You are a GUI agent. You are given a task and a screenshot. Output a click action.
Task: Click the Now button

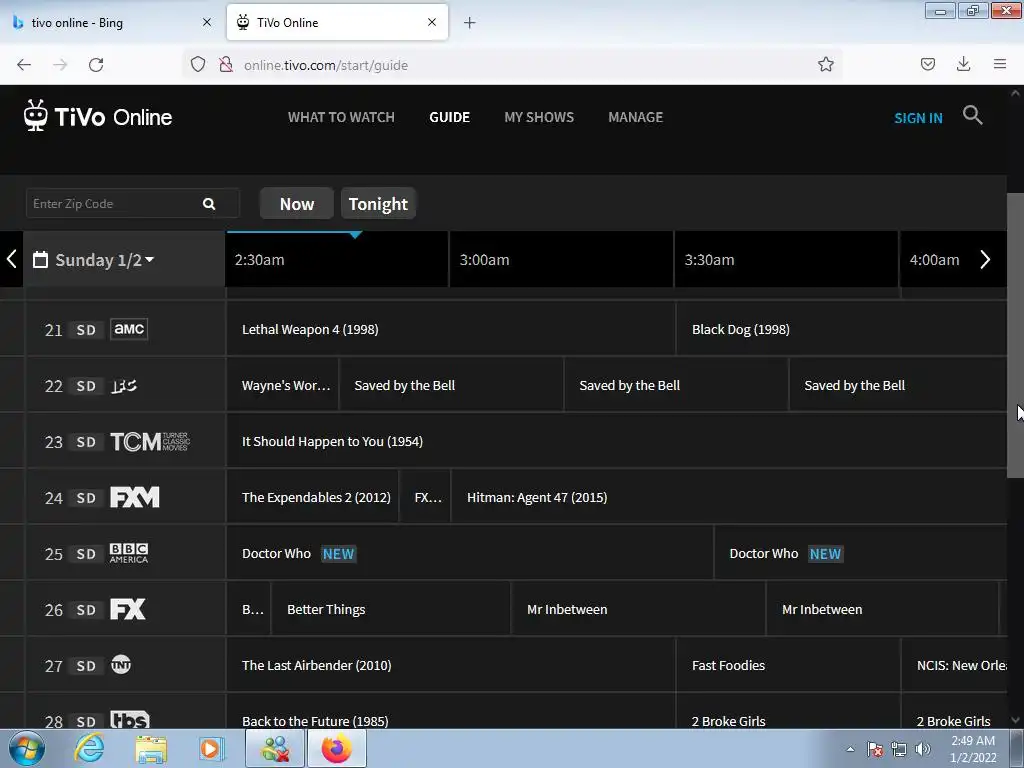pos(296,204)
